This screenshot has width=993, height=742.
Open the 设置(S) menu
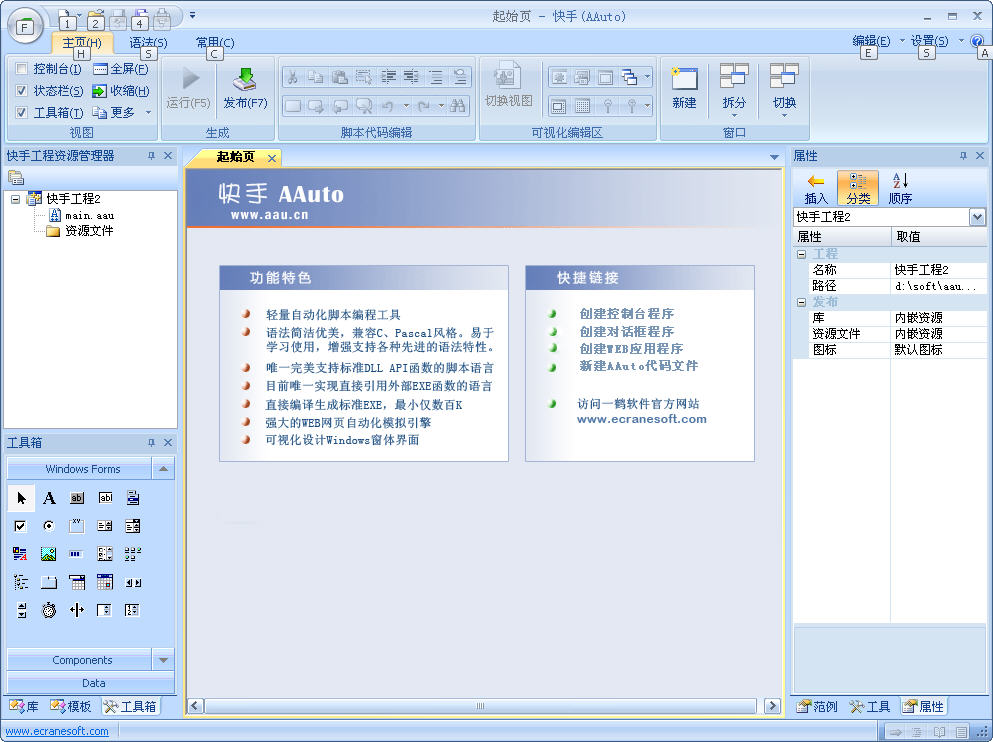pyautogui.click(x=929, y=41)
